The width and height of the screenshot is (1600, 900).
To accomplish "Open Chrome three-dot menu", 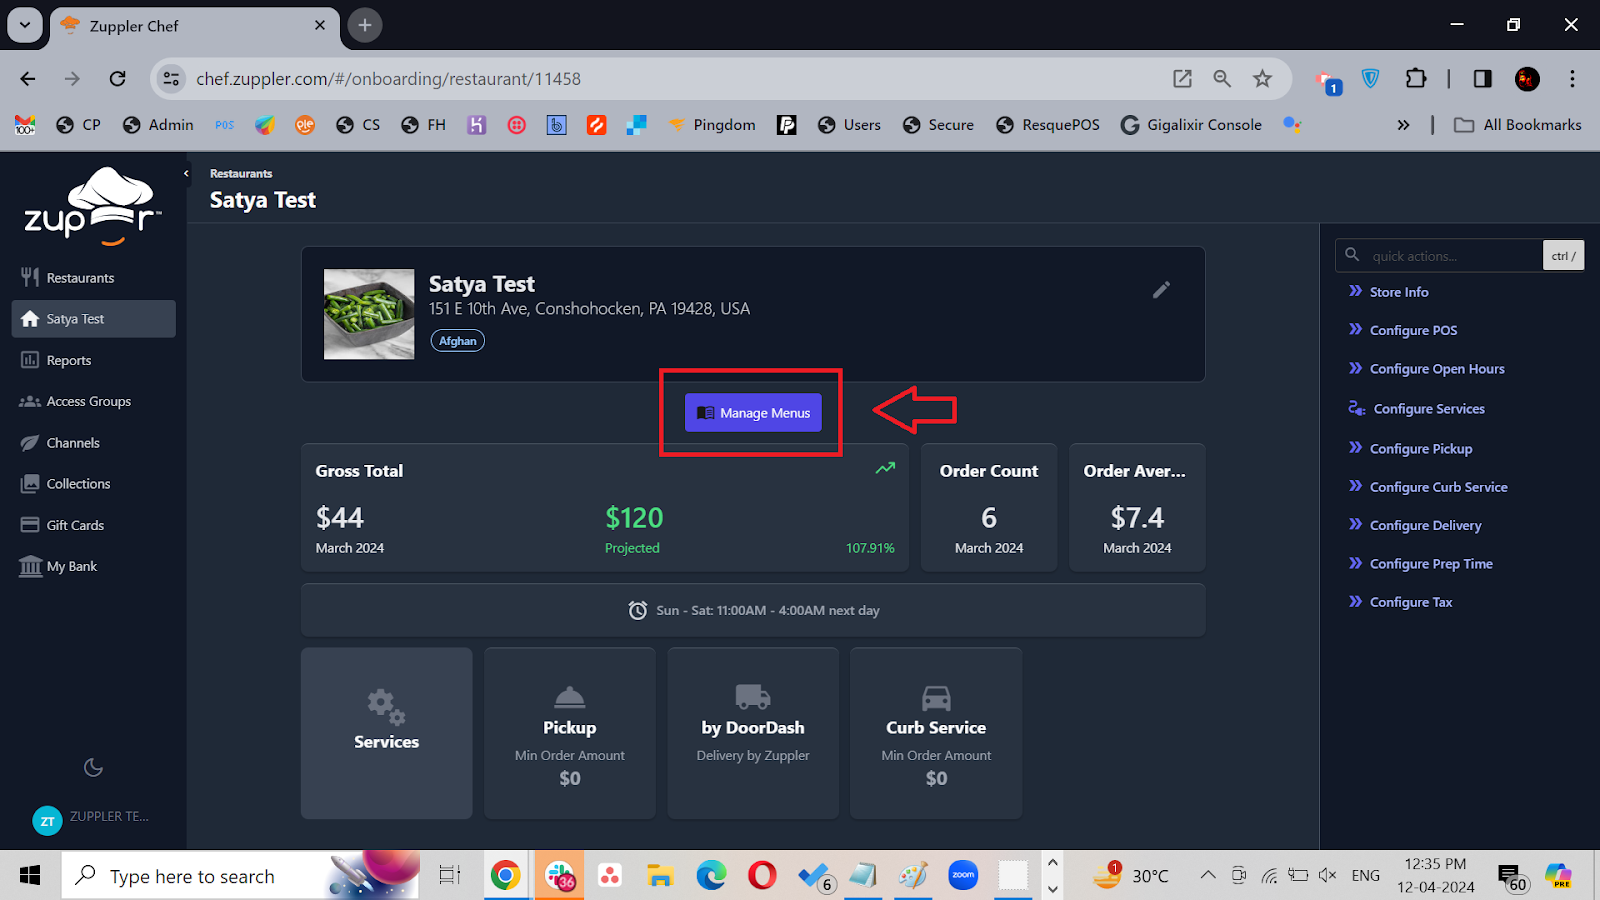I will [1572, 79].
